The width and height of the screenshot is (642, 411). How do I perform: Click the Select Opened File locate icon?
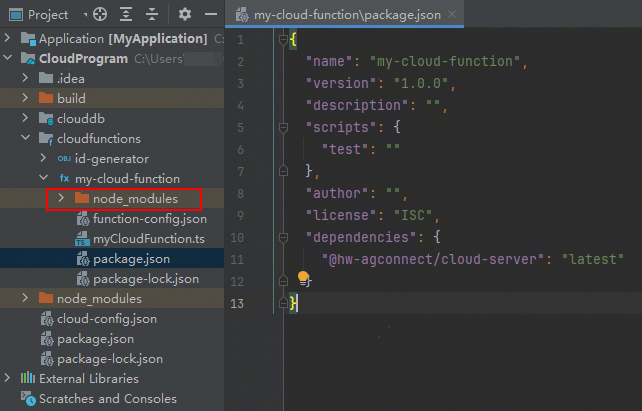100,15
